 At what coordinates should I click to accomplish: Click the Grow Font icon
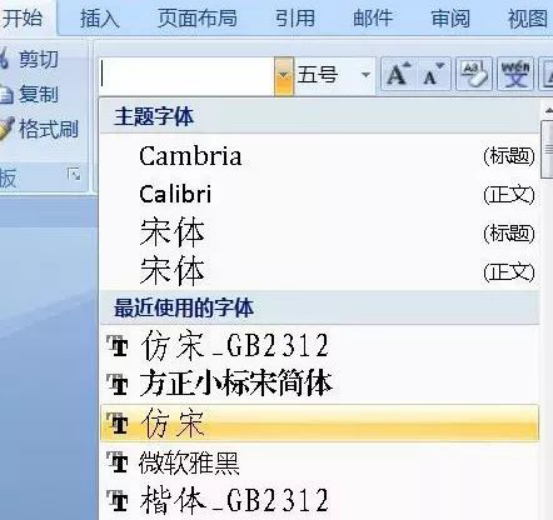coord(399,74)
